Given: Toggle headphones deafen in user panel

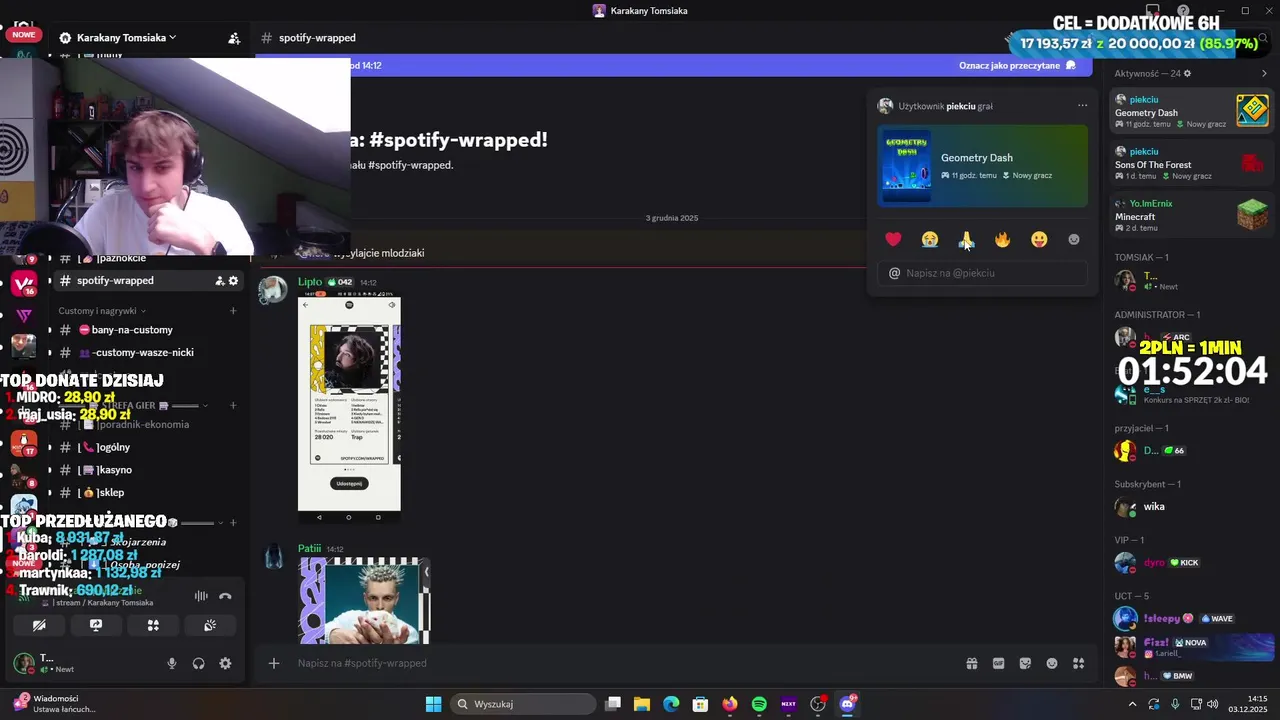Looking at the screenshot, I should 199,663.
